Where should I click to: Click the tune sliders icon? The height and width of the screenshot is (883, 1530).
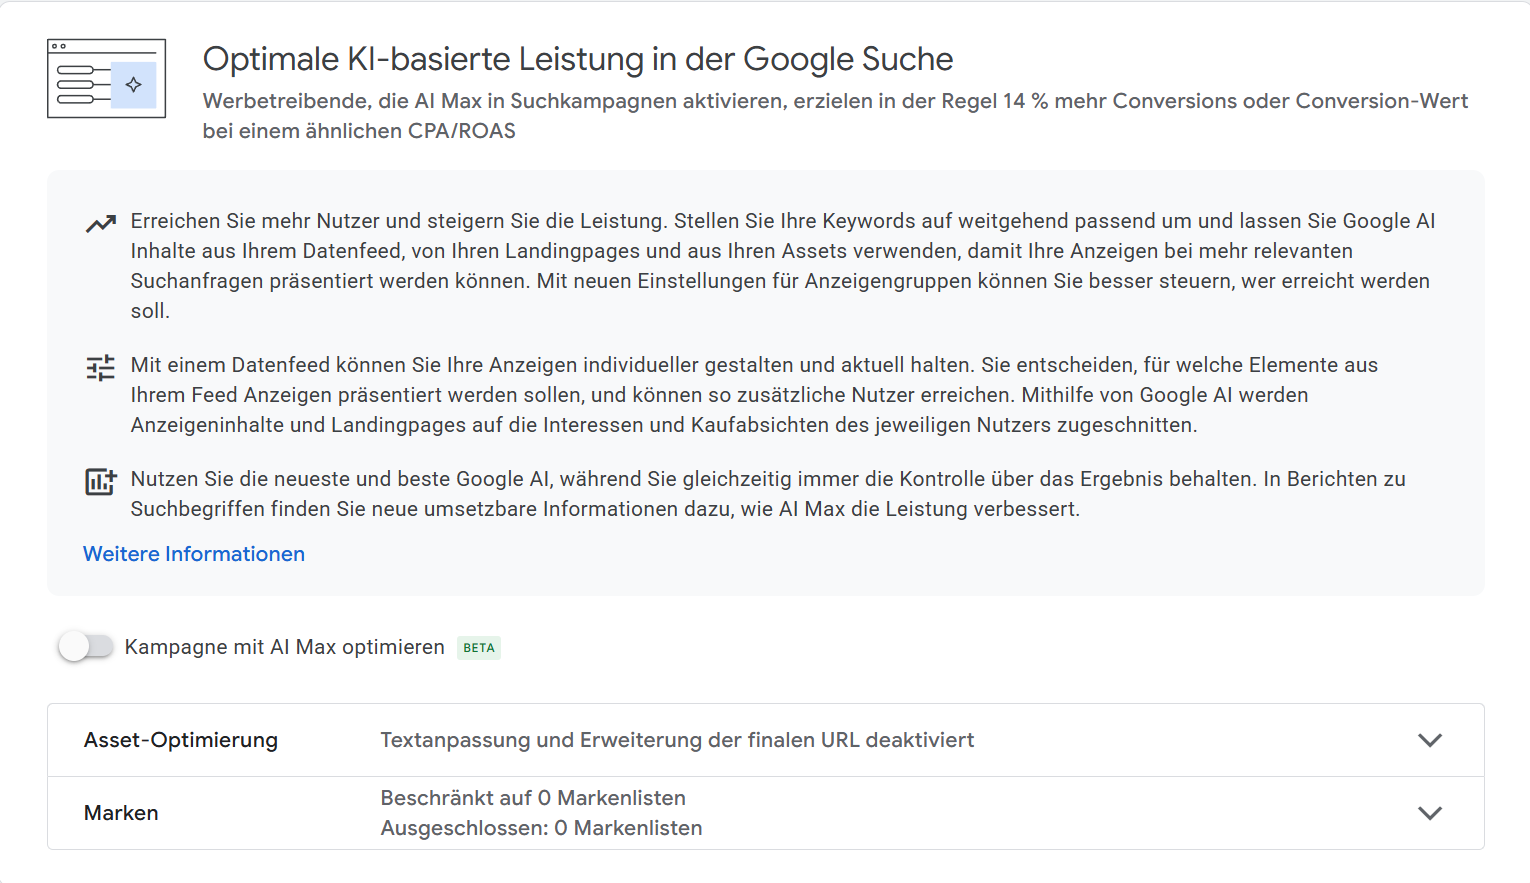click(101, 368)
